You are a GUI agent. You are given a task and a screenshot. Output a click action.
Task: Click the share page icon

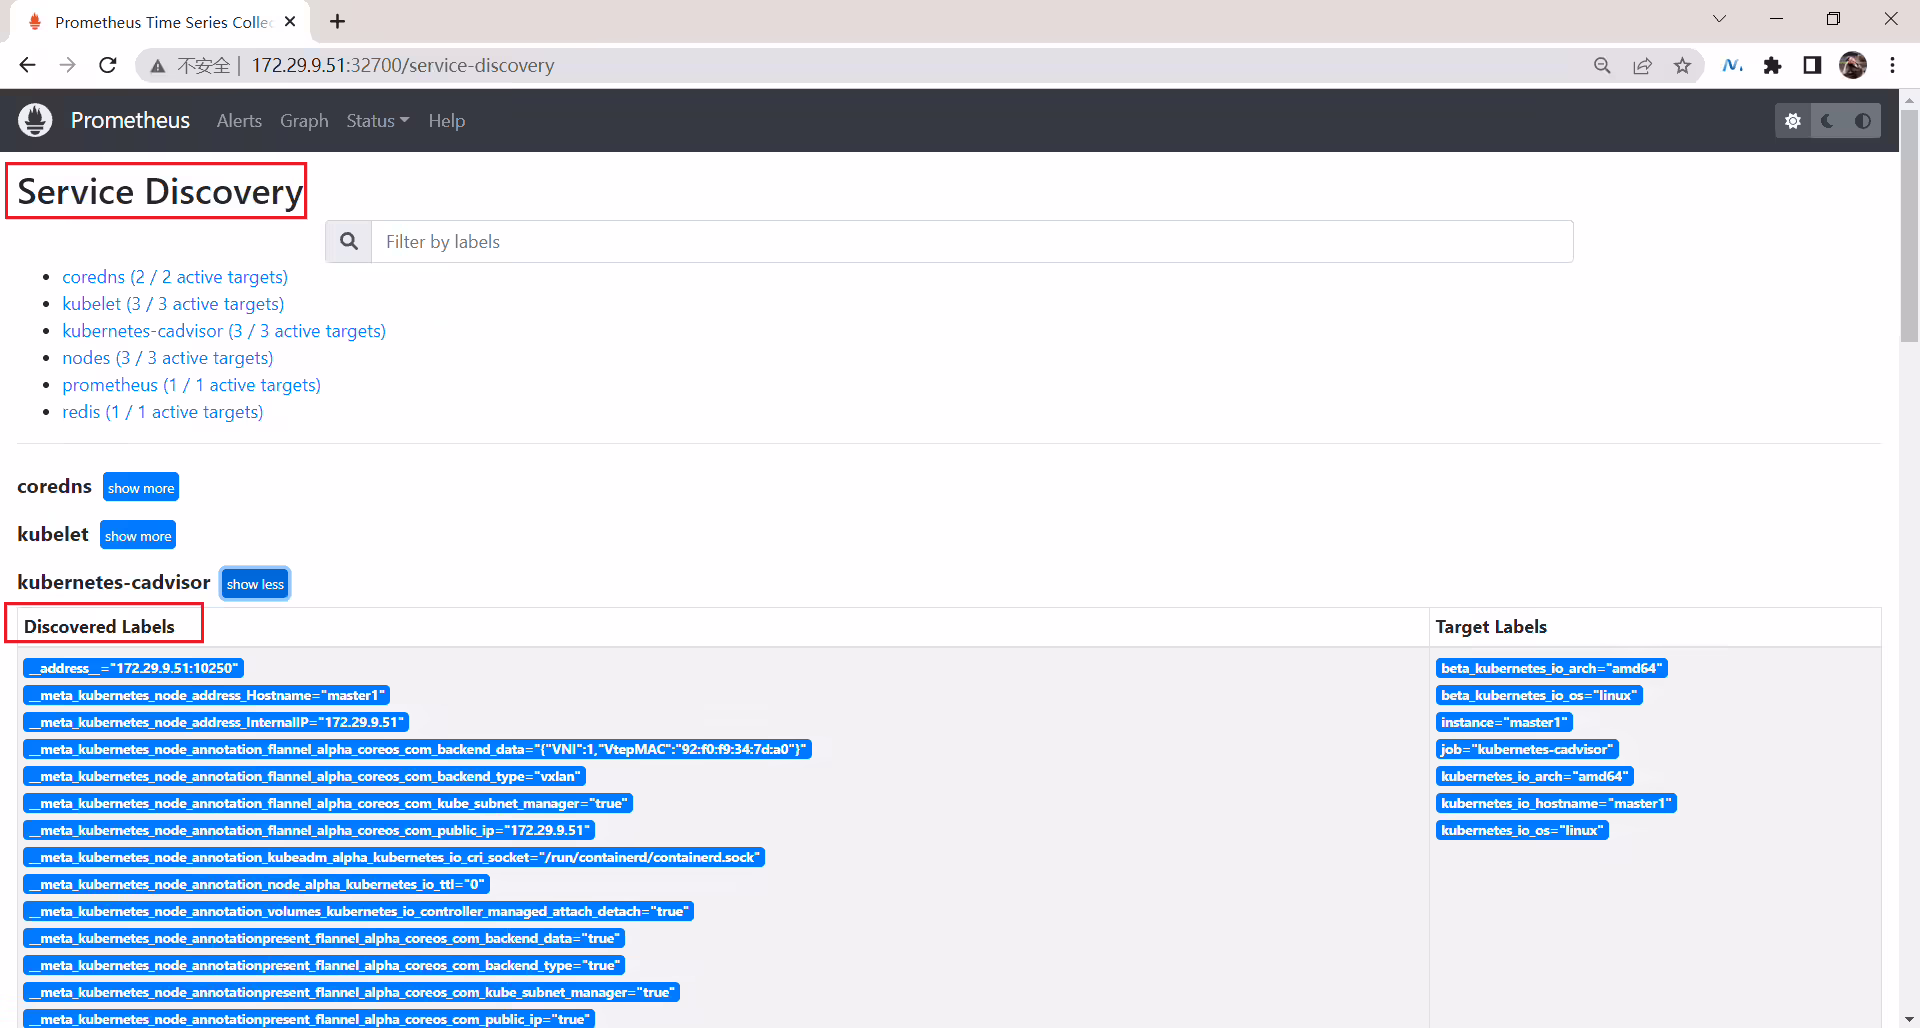(x=1642, y=65)
